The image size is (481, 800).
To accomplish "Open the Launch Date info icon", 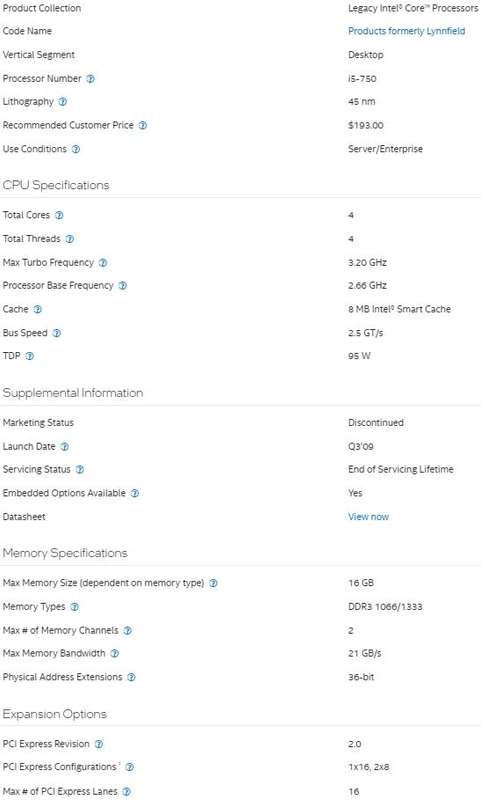I will [65, 446].
